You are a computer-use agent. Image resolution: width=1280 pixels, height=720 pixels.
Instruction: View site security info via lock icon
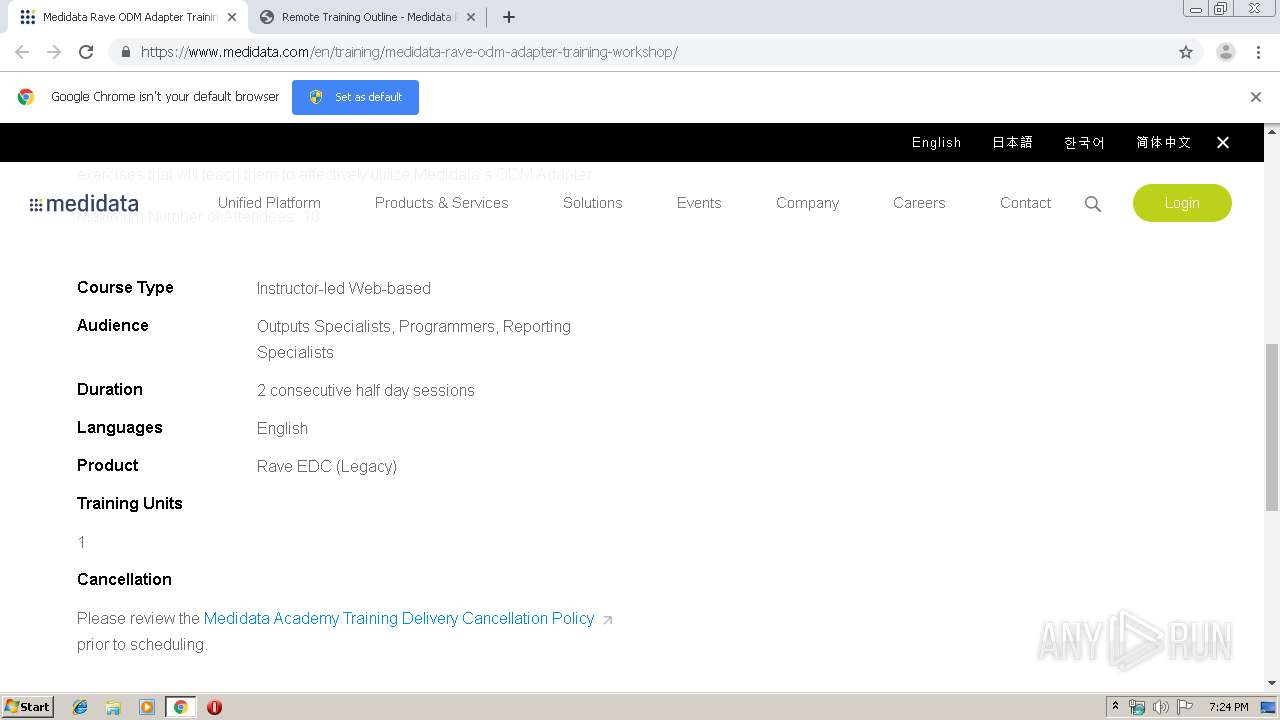pos(125,52)
